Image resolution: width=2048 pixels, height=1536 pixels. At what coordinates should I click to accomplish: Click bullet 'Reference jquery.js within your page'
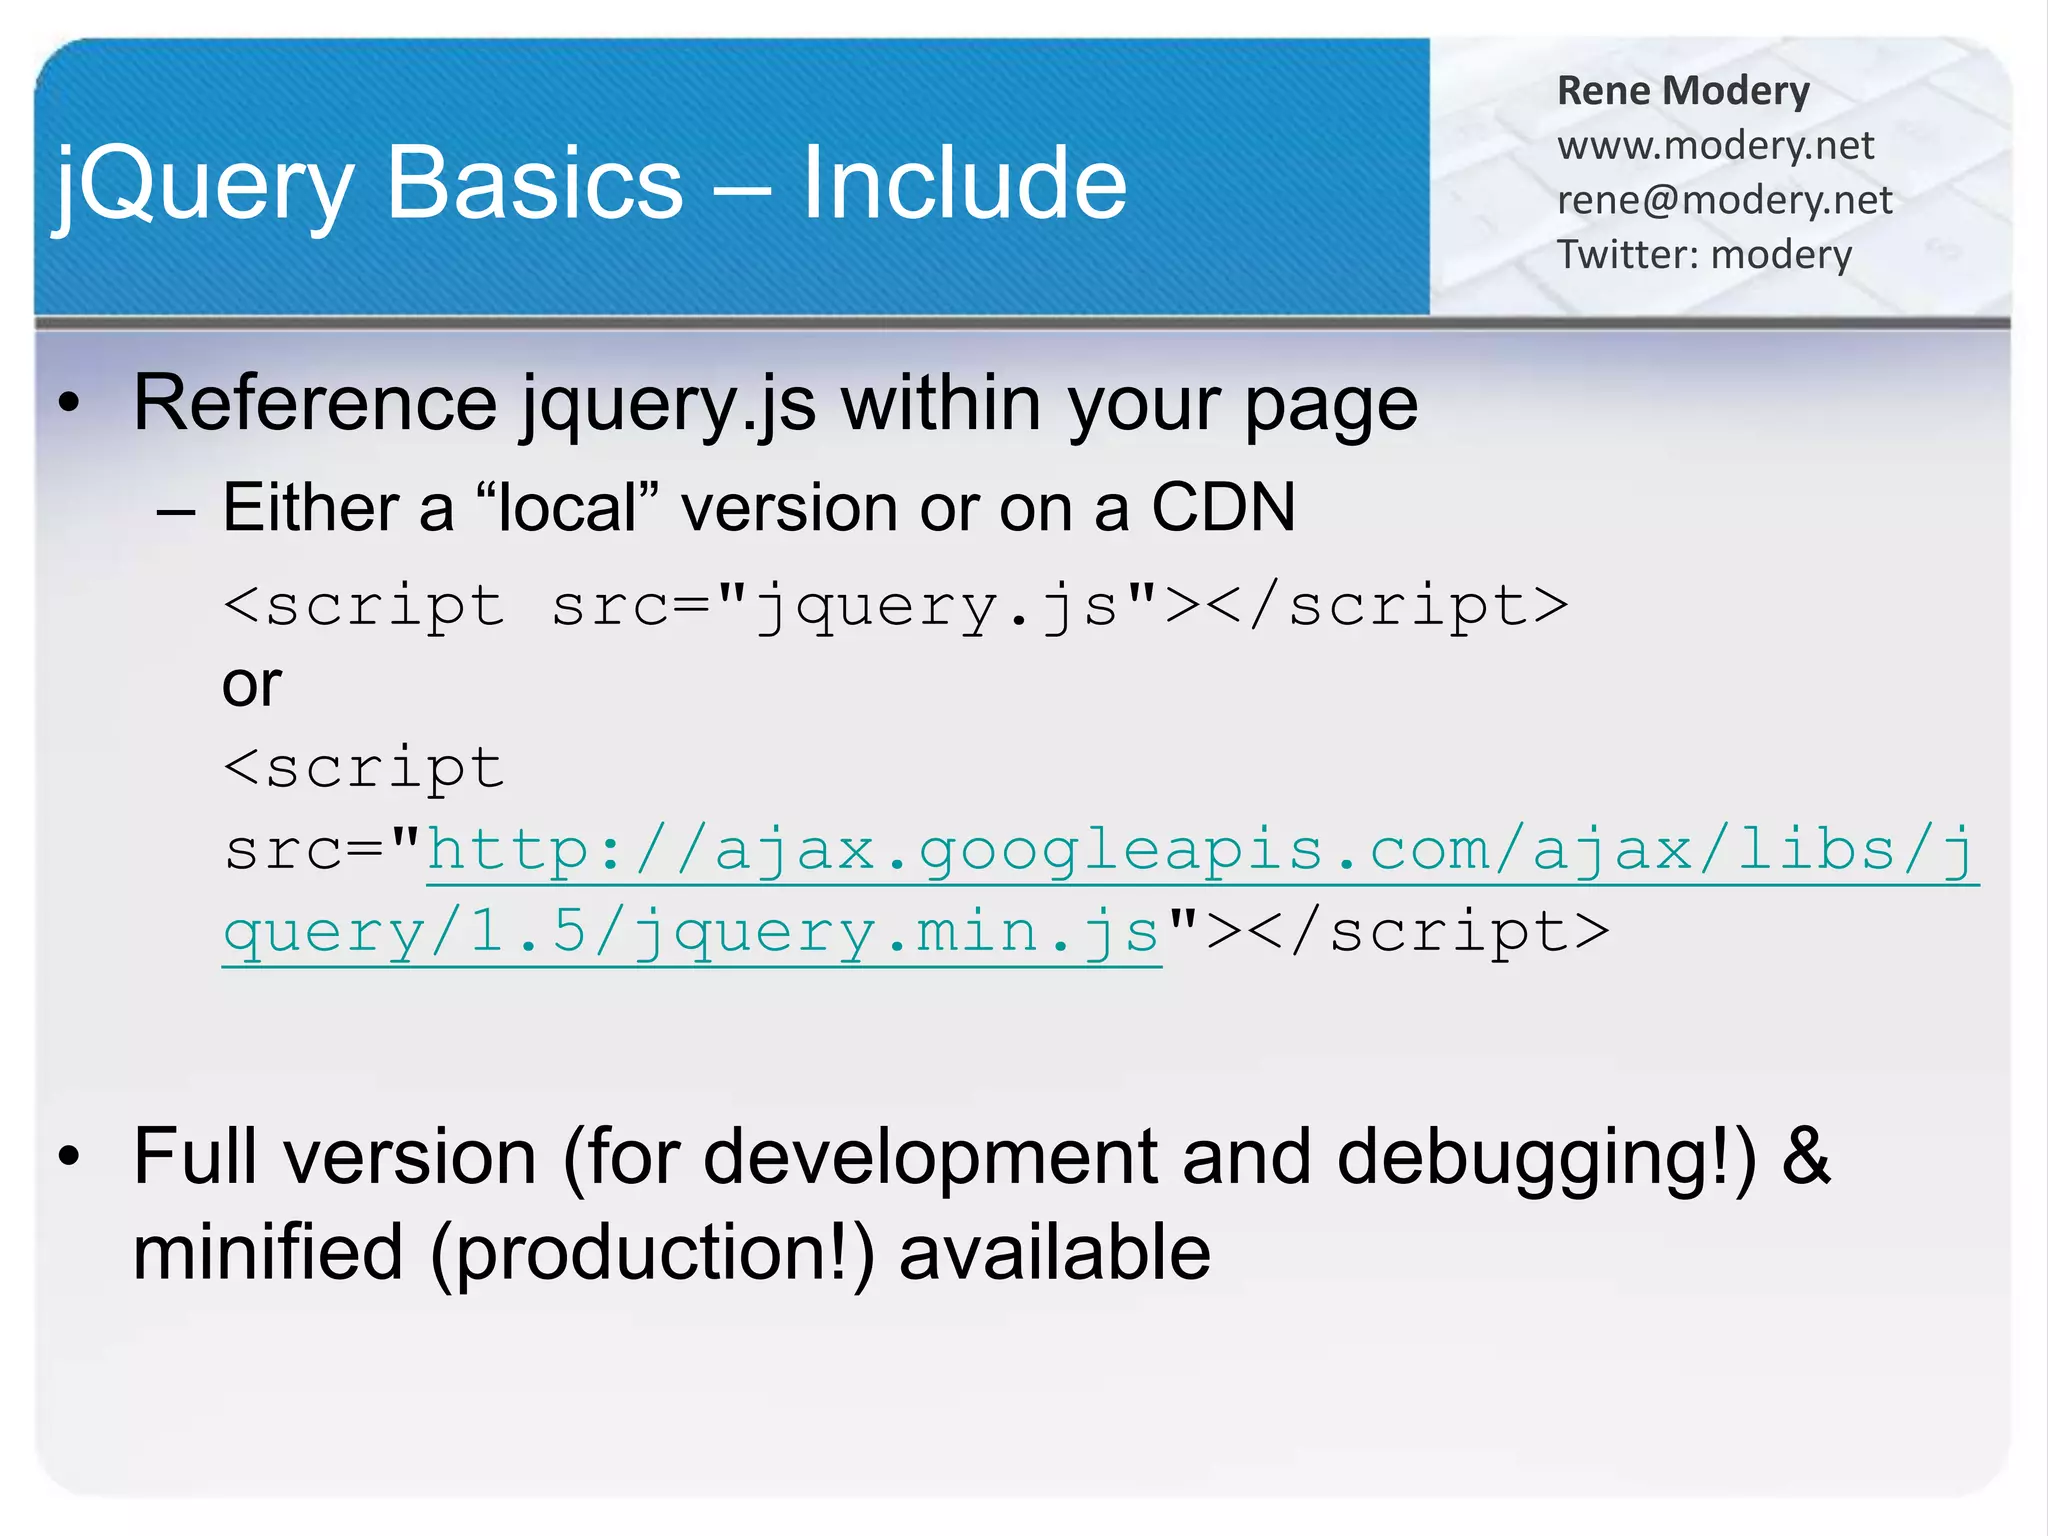click(x=775, y=403)
